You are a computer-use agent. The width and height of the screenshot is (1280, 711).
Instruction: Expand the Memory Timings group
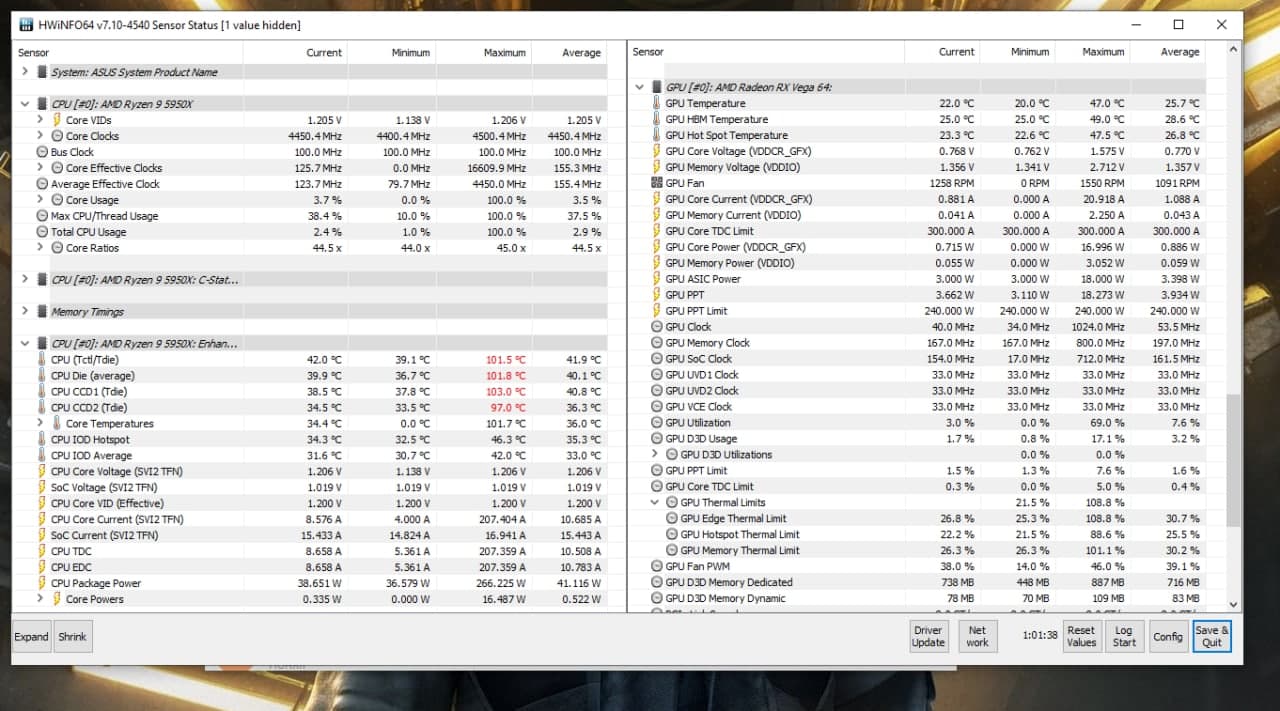click(25, 312)
